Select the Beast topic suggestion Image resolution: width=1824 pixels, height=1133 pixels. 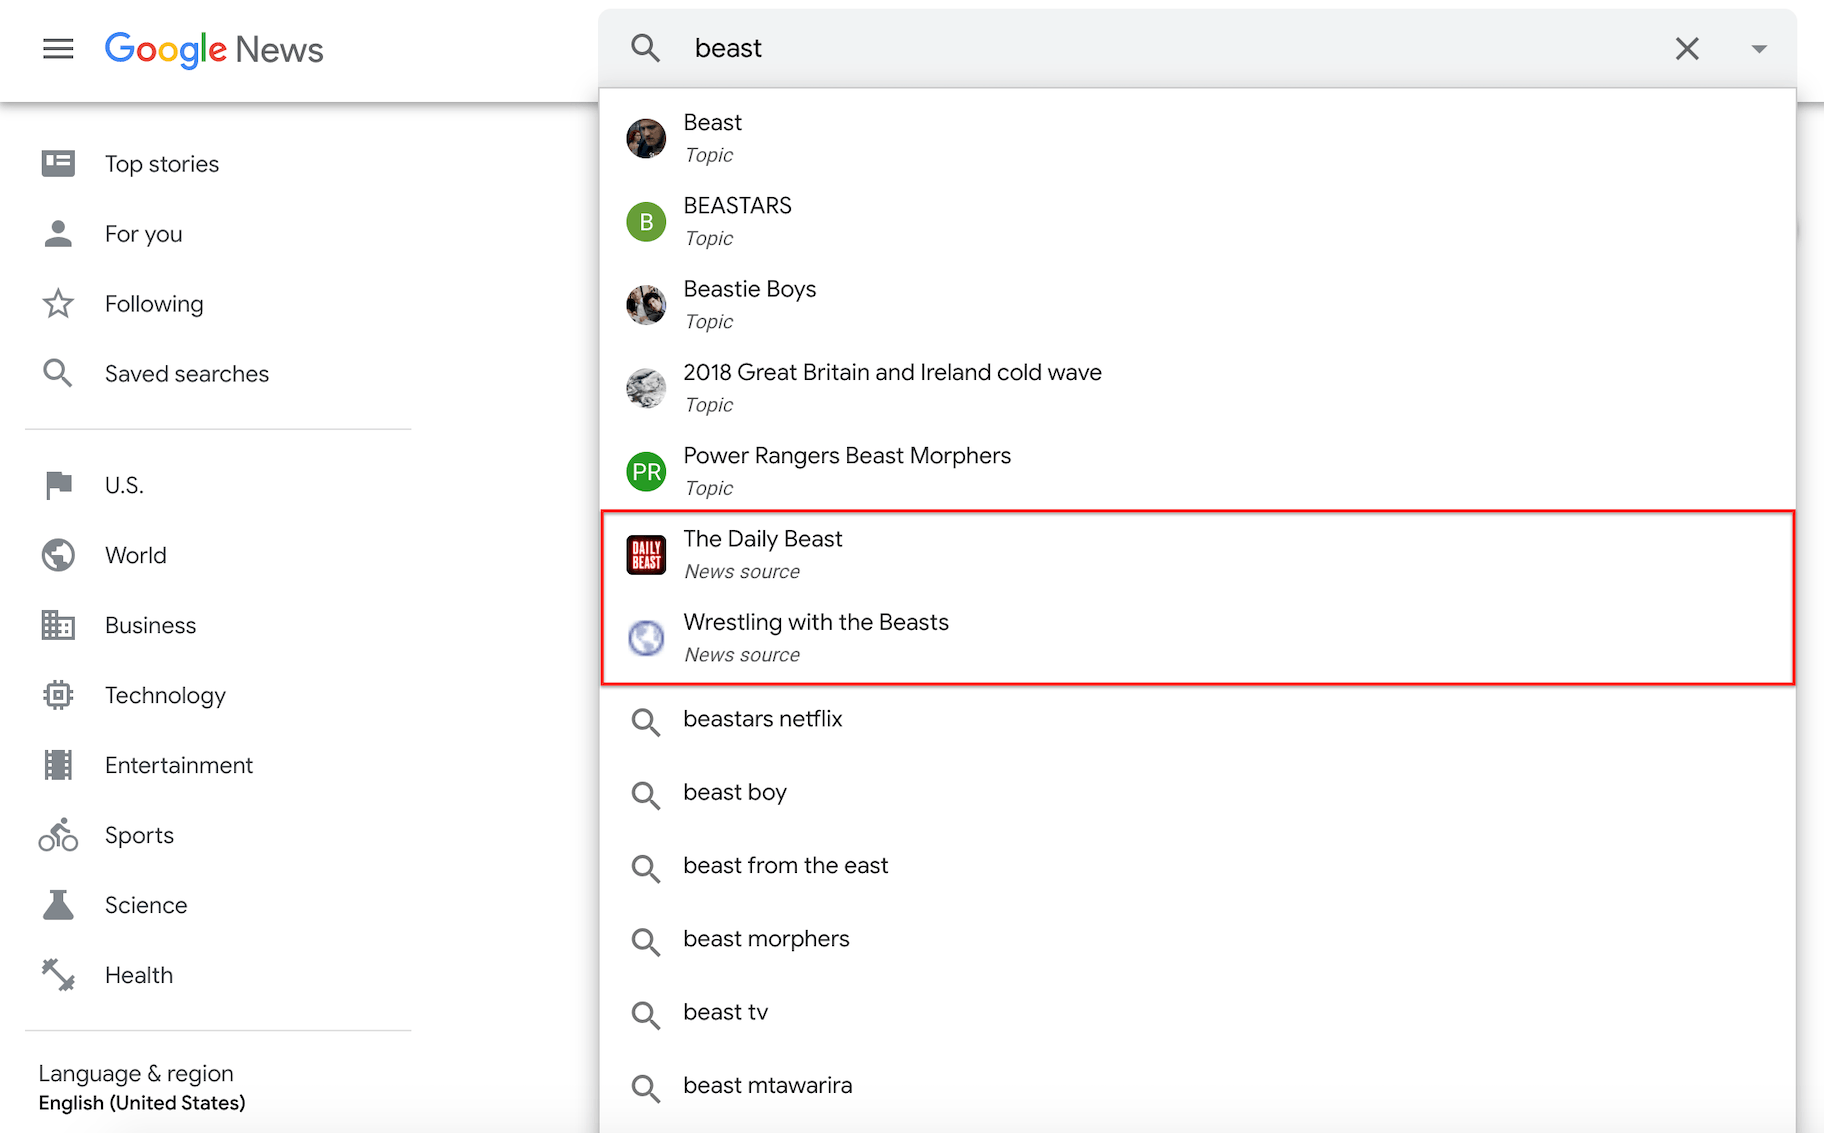click(713, 137)
